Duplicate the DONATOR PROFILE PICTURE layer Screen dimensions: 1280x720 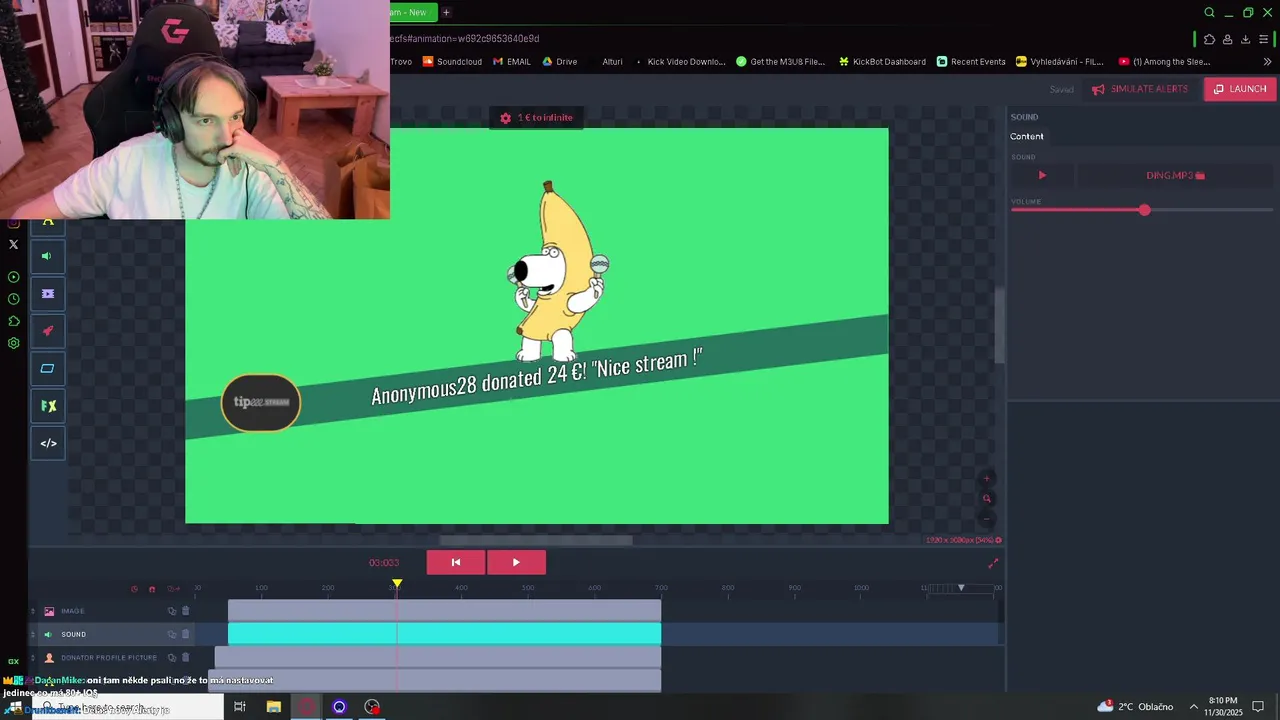click(172, 658)
